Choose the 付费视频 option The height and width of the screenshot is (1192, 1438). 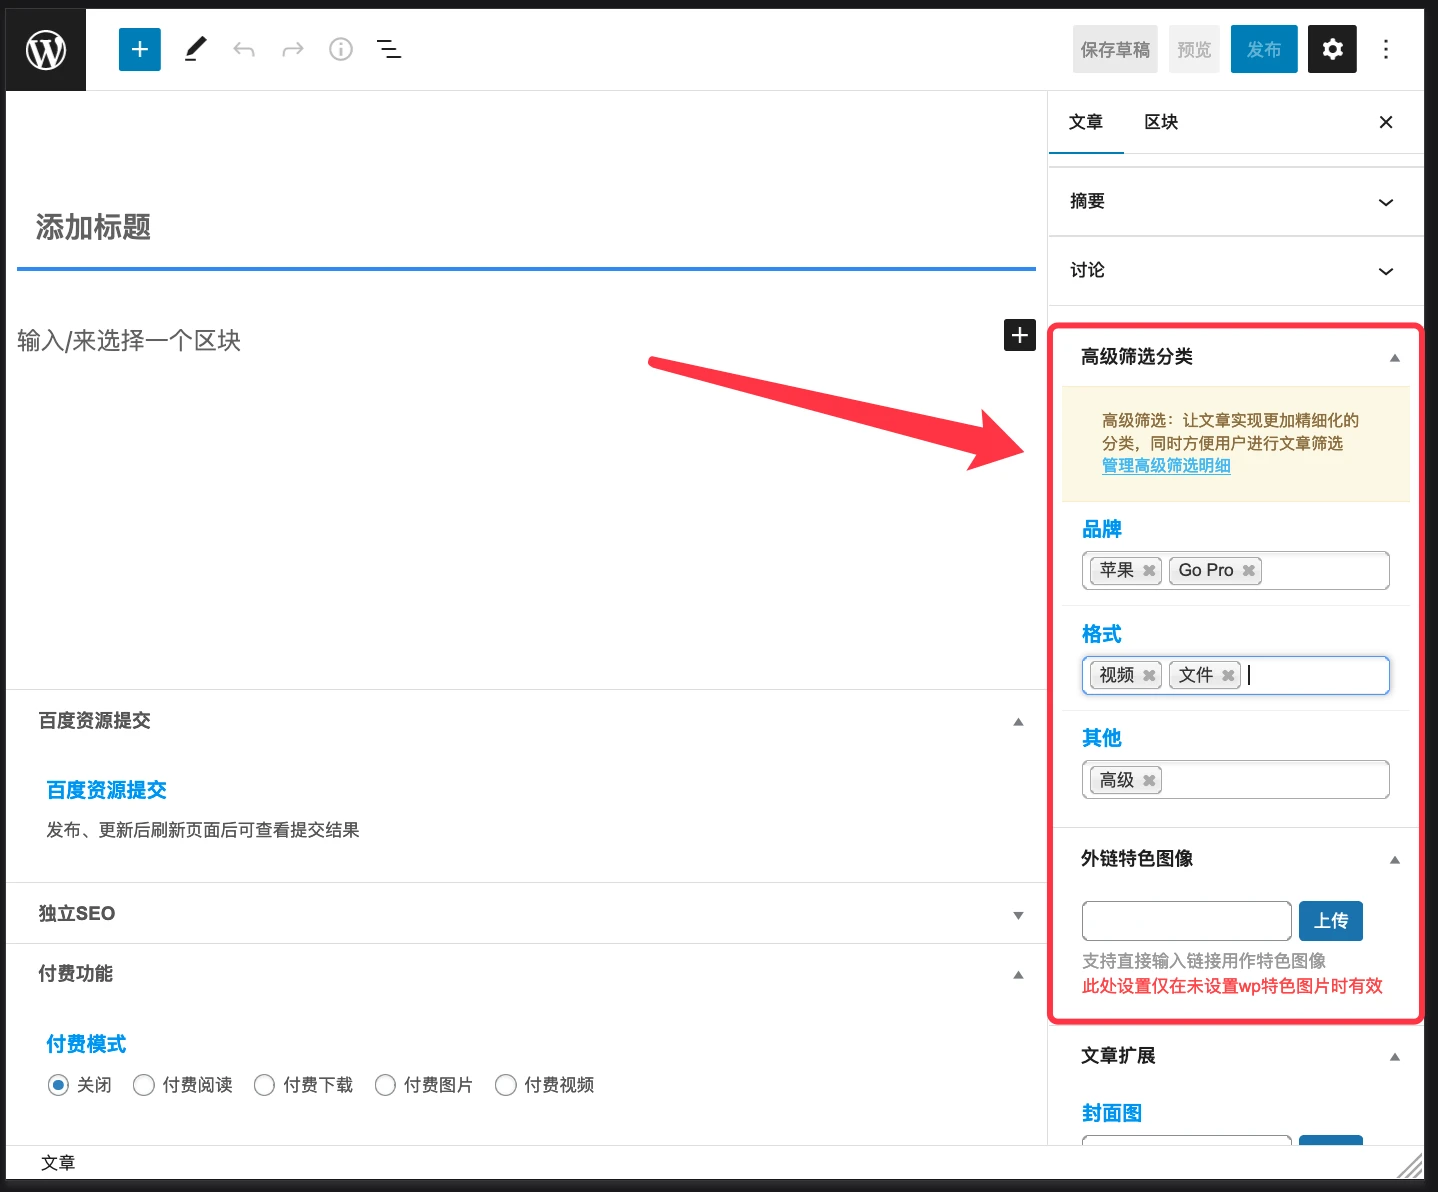(x=505, y=1084)
